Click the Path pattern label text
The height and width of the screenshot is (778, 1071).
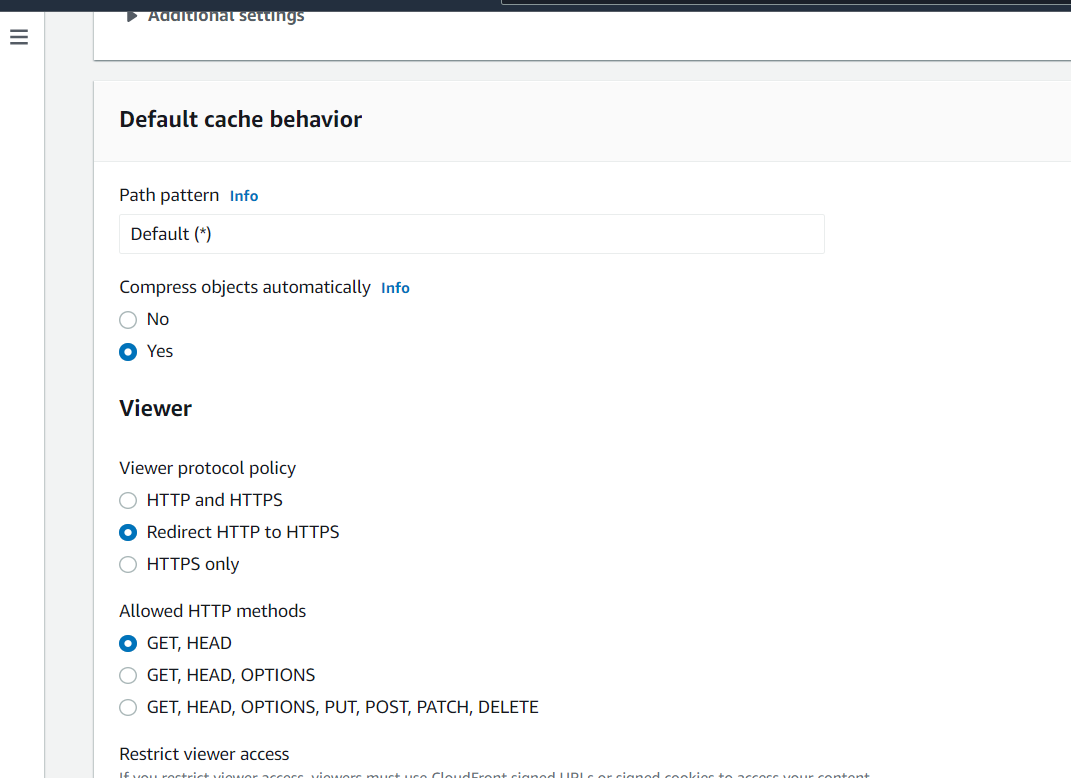[x=169, y=195]
